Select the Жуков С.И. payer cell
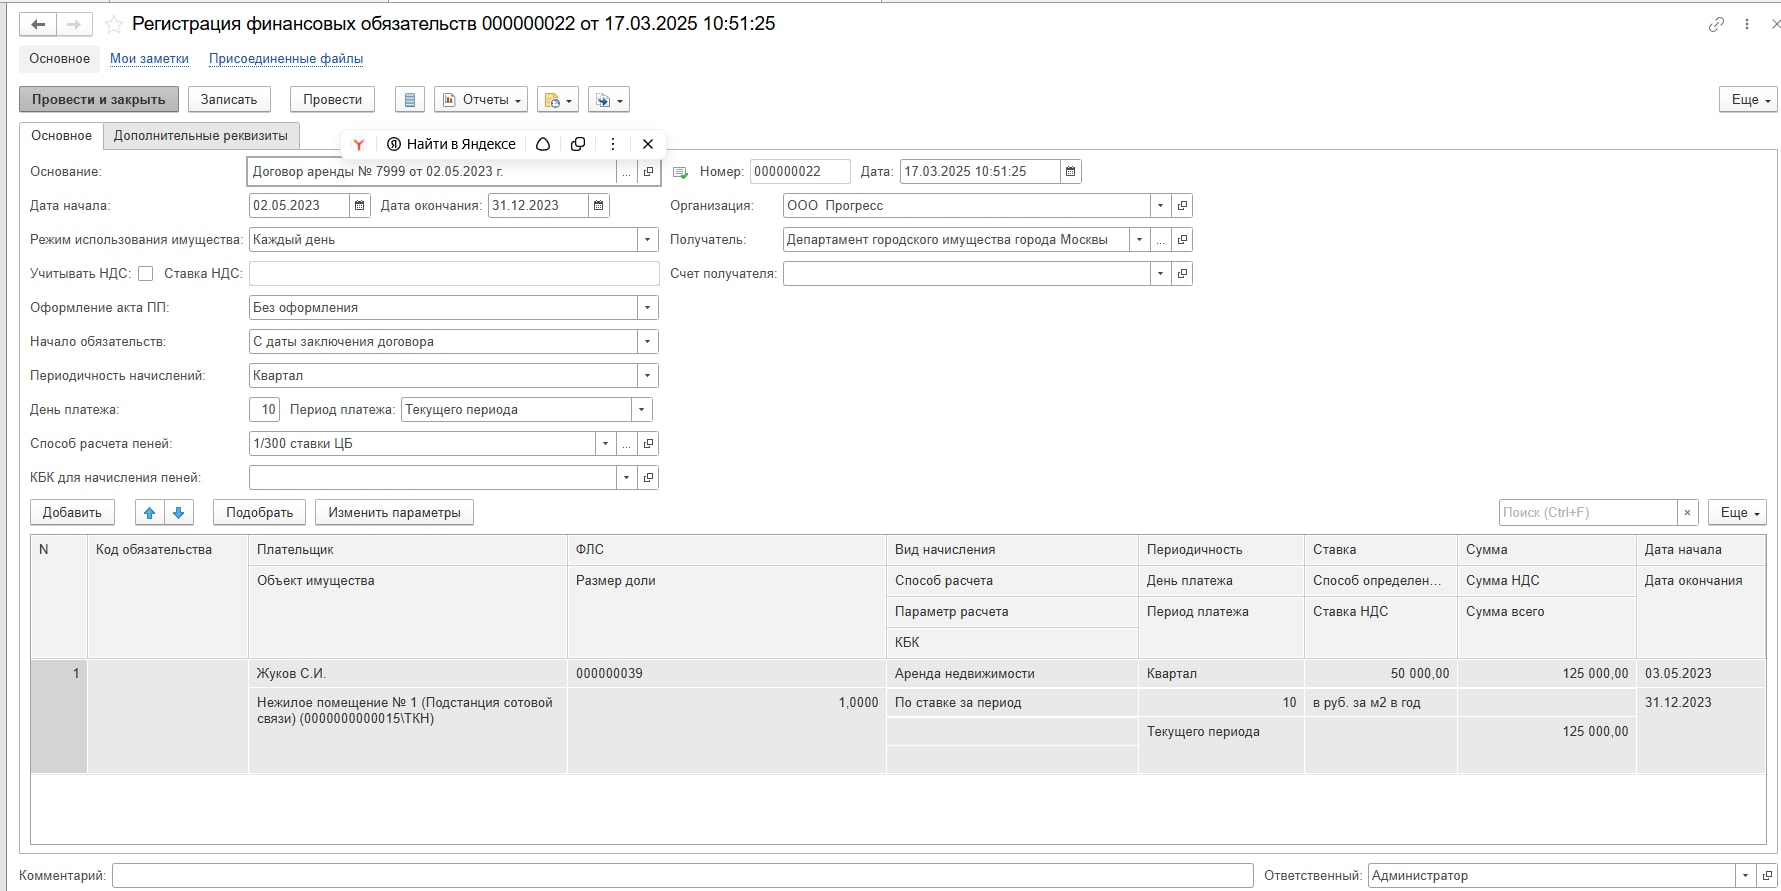This screenshot has width=1781, height=891. point(407,674)
